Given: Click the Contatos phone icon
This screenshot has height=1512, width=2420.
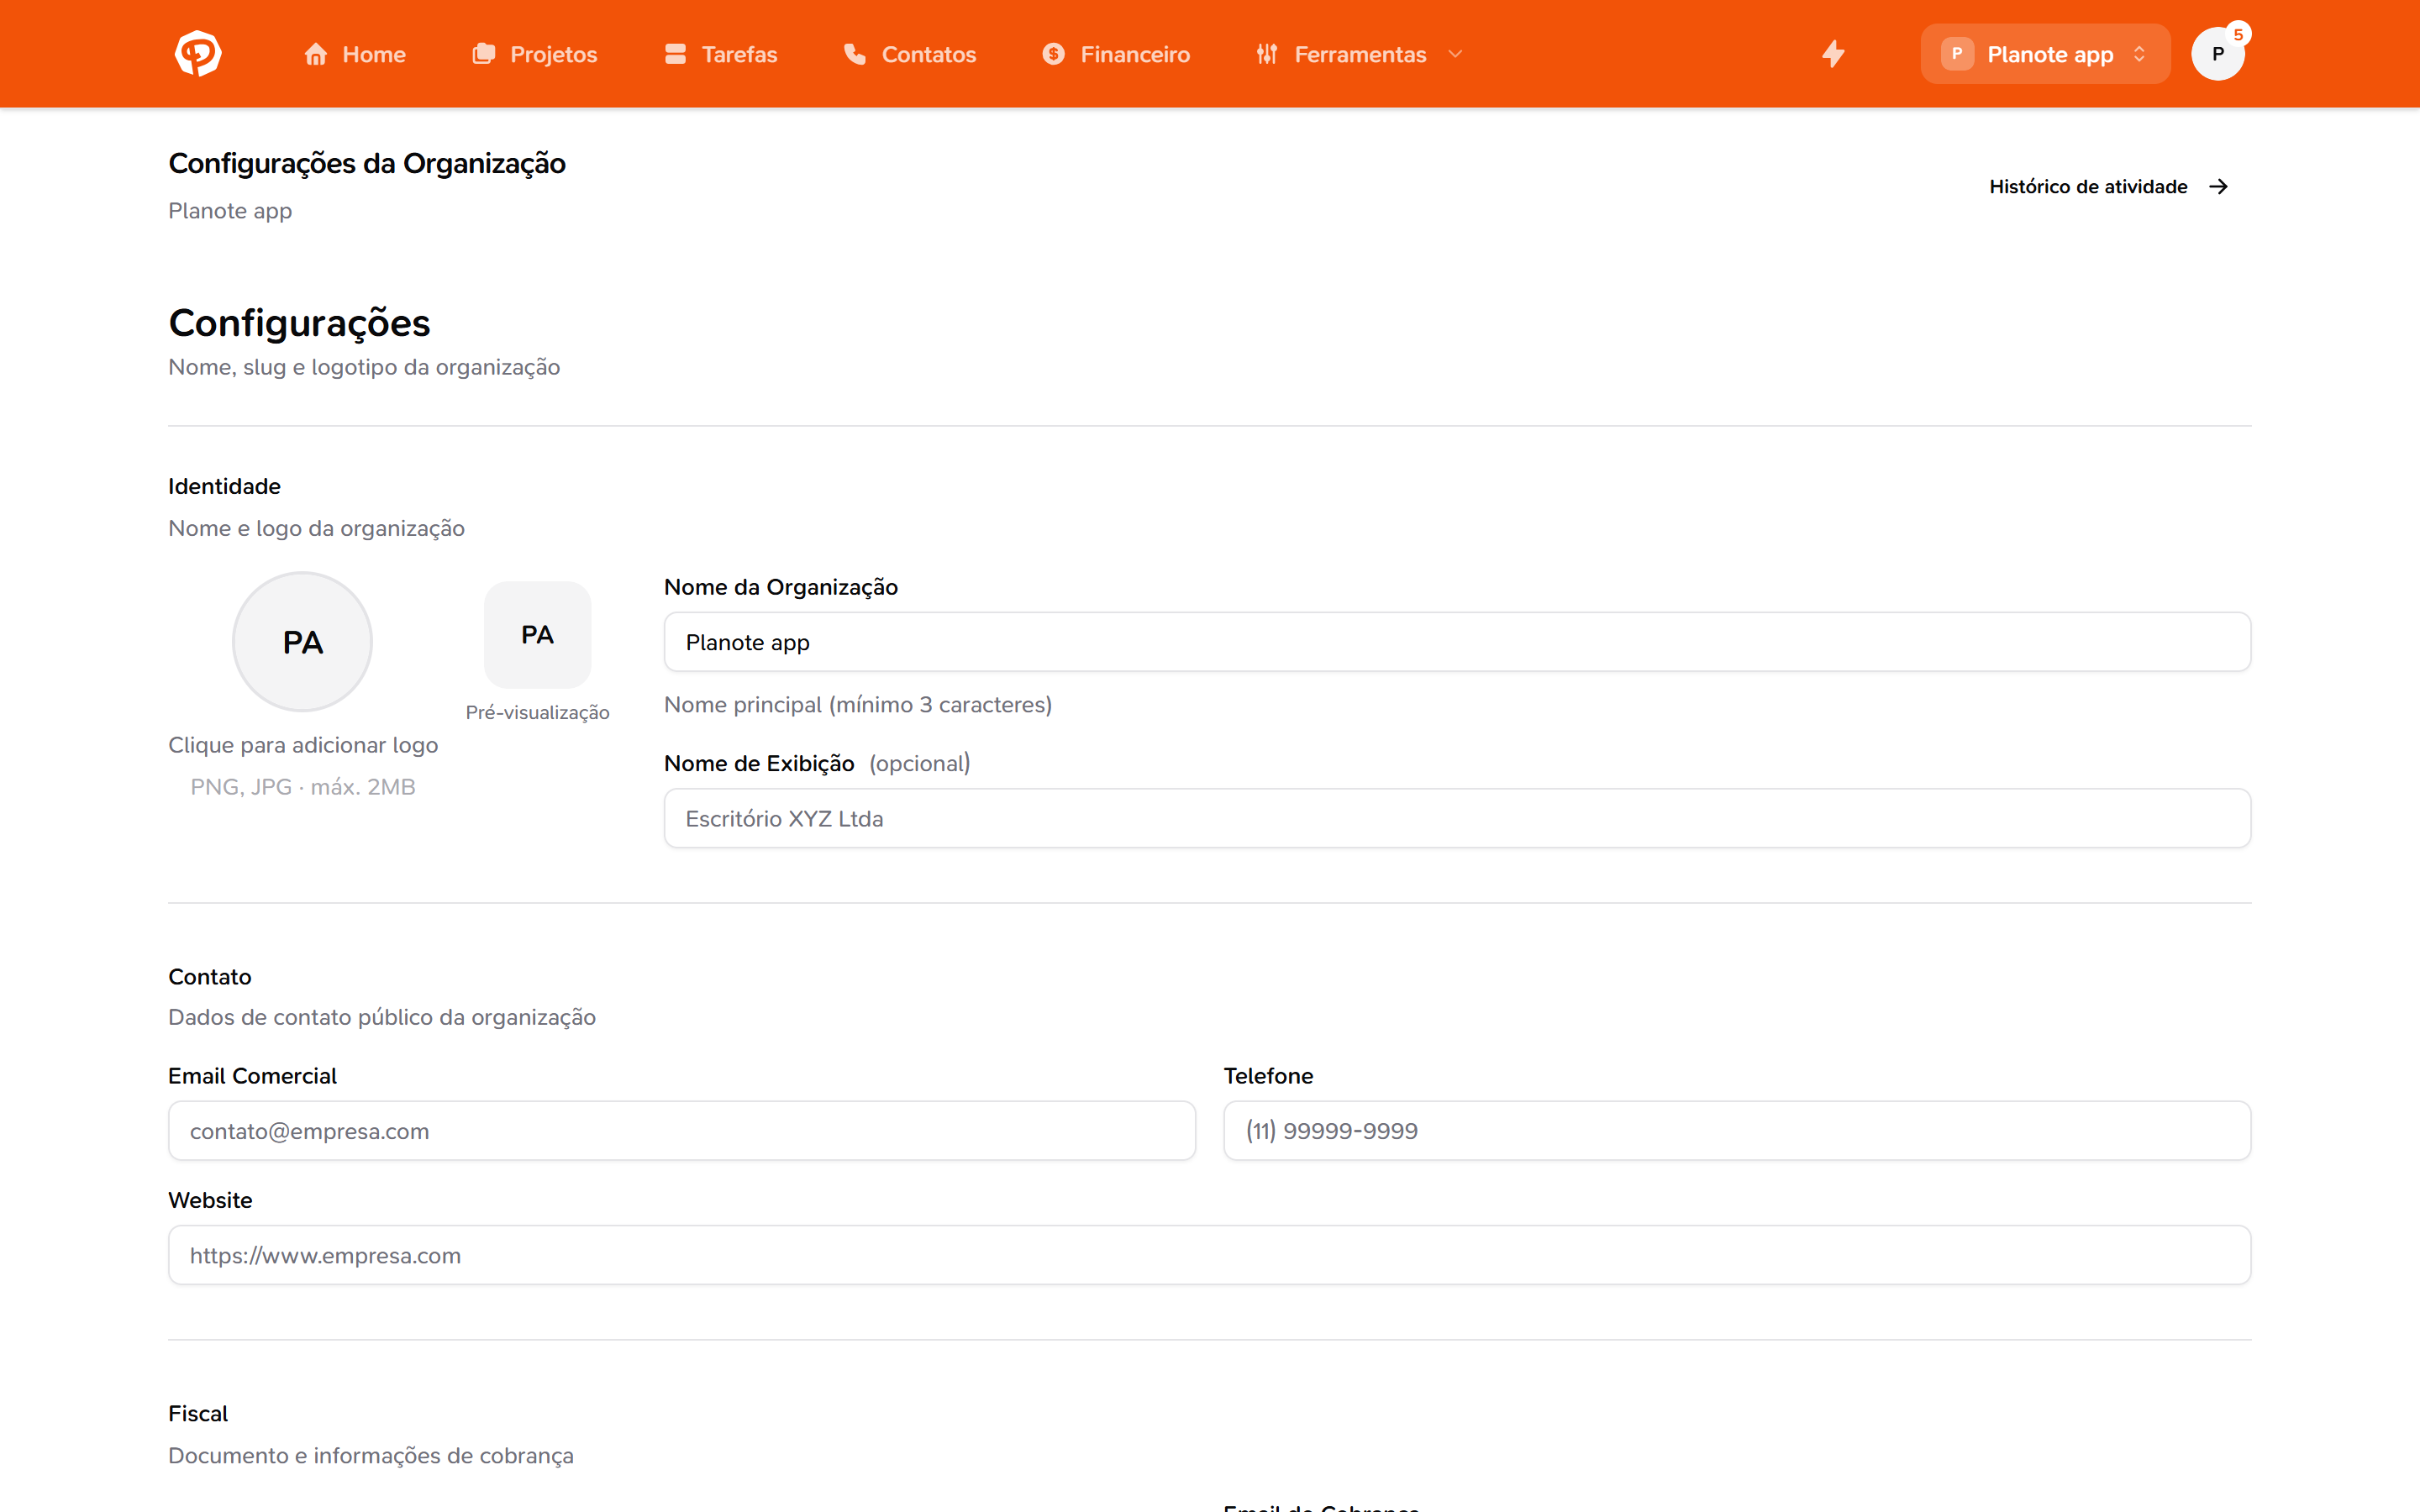Looking at the screenshot, I should [855, 54].
